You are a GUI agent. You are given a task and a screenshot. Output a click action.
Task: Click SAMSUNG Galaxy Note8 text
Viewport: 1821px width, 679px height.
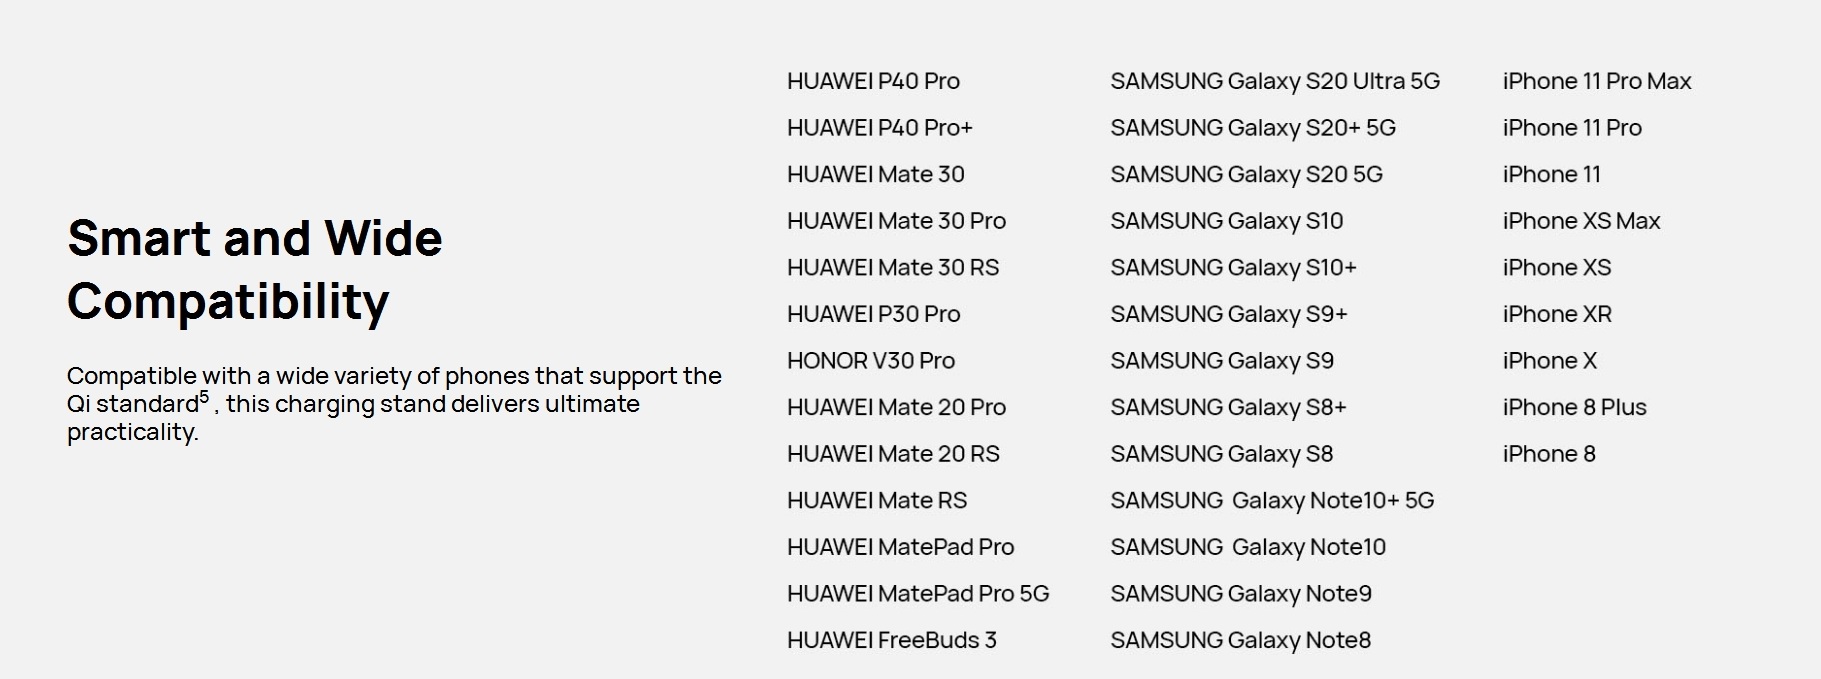coord(1240,641)
